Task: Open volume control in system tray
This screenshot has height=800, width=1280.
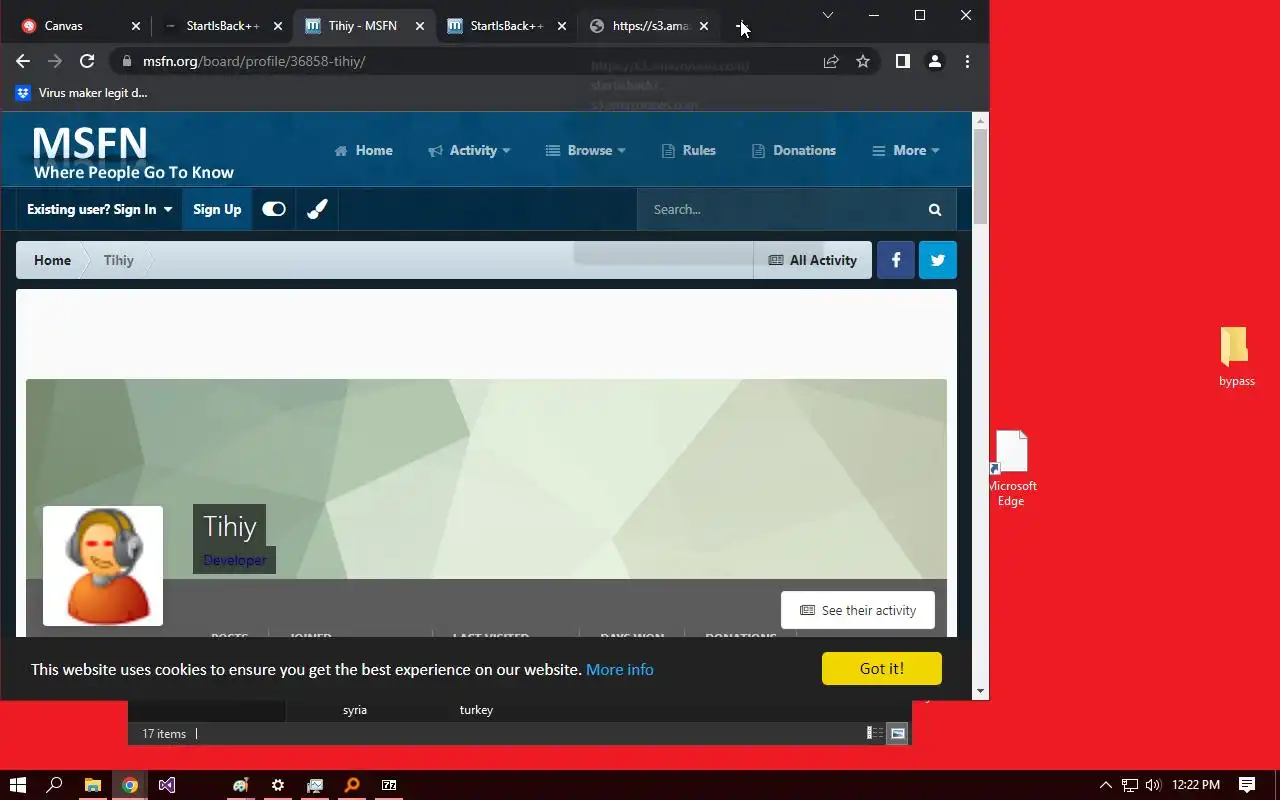Action: coord(1153,785)
